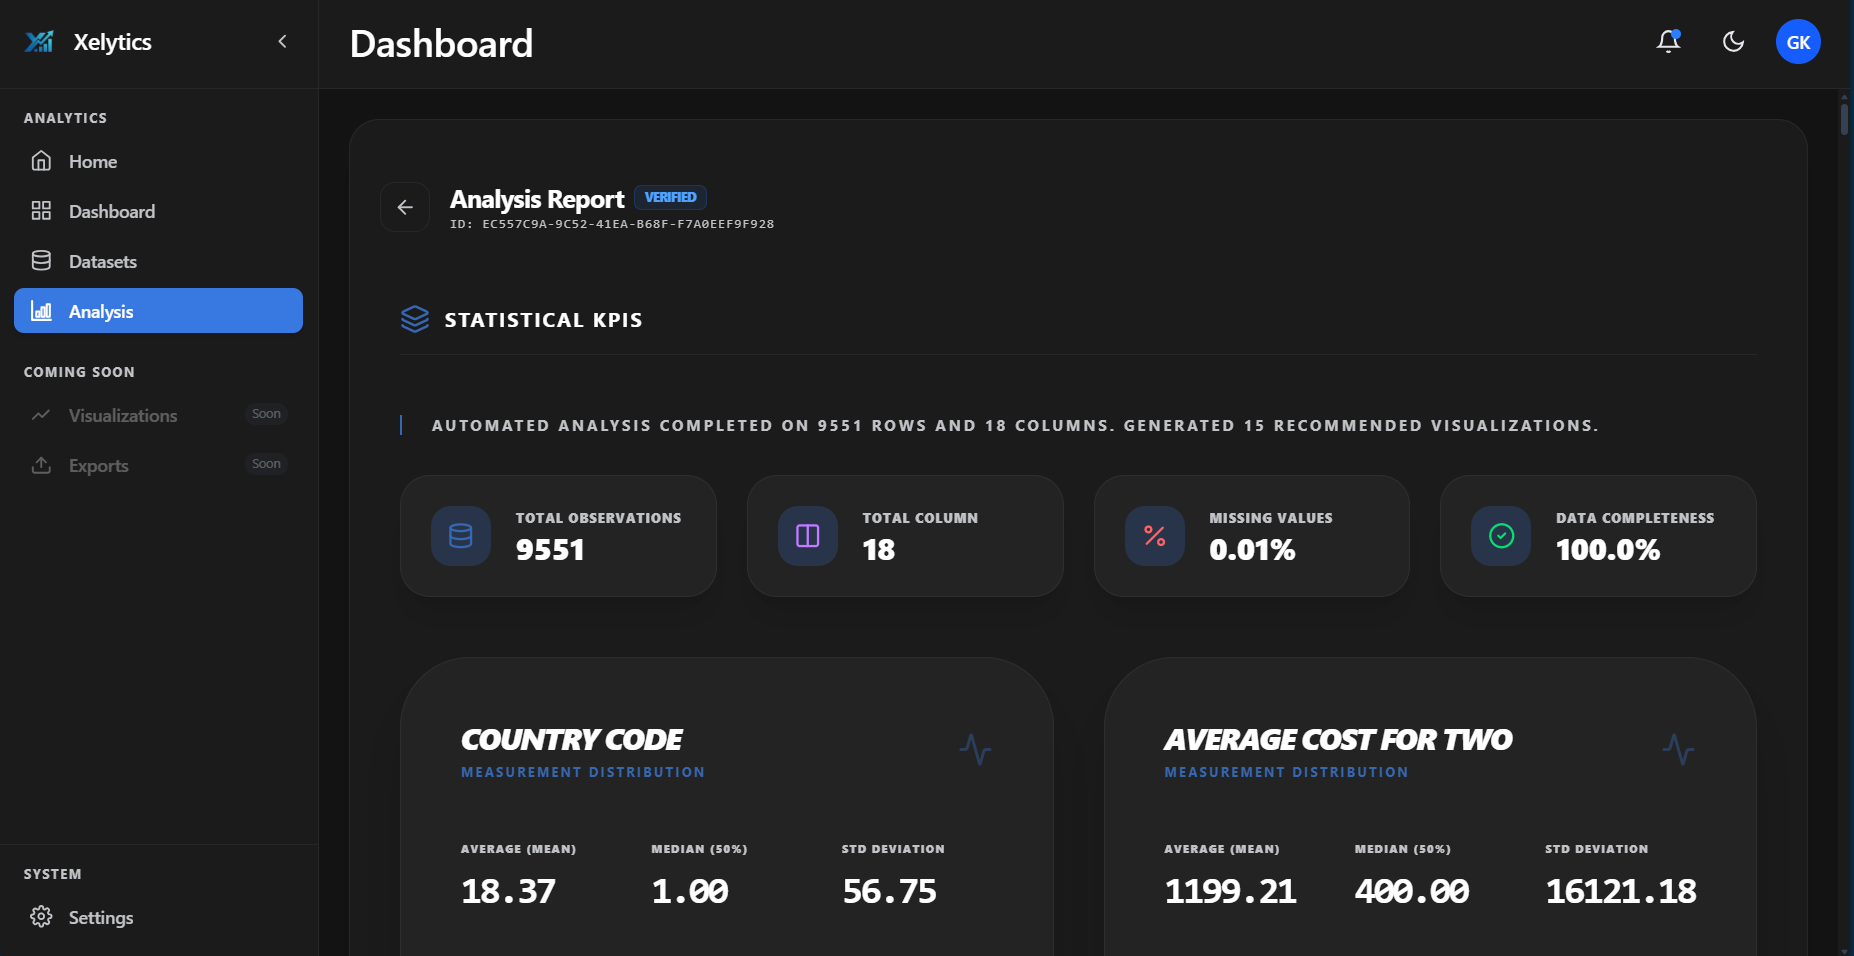Collapse the sidebar with the chevron
Image resolution: width=1854 pixels, height=956 pixels.
282,42
